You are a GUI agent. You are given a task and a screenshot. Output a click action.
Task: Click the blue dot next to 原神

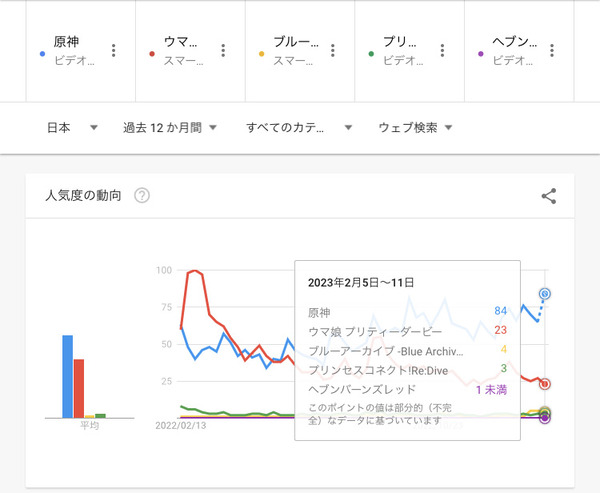[42, 54]
